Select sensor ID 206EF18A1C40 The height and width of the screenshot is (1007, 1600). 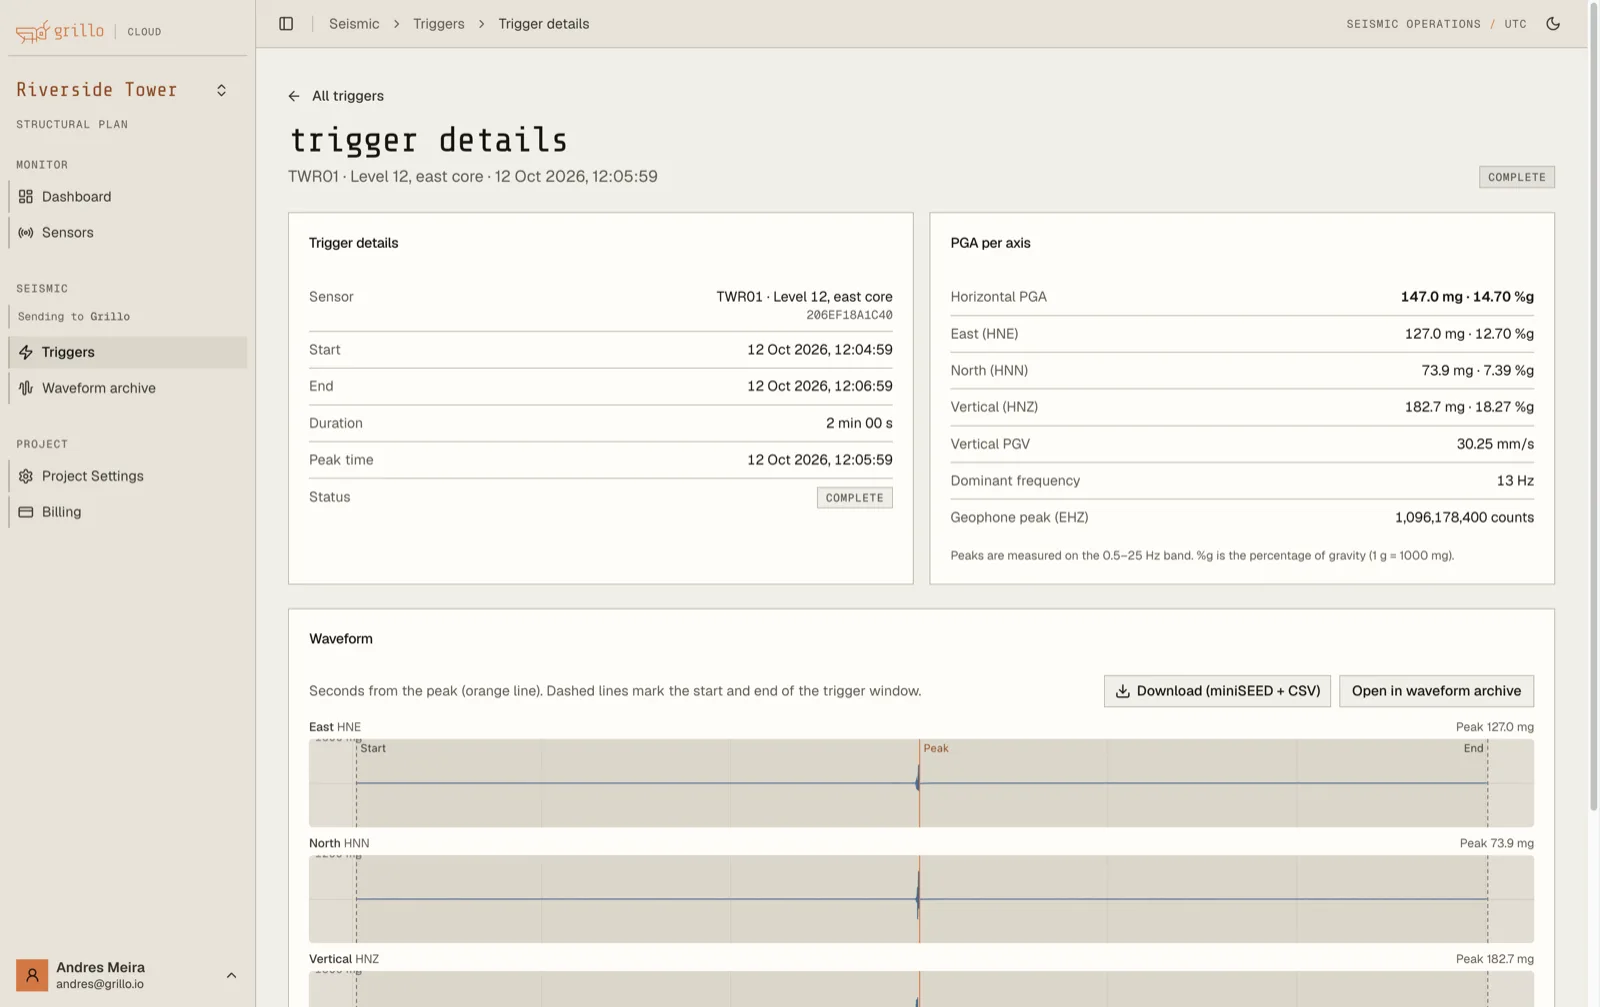tap(850, 315)
